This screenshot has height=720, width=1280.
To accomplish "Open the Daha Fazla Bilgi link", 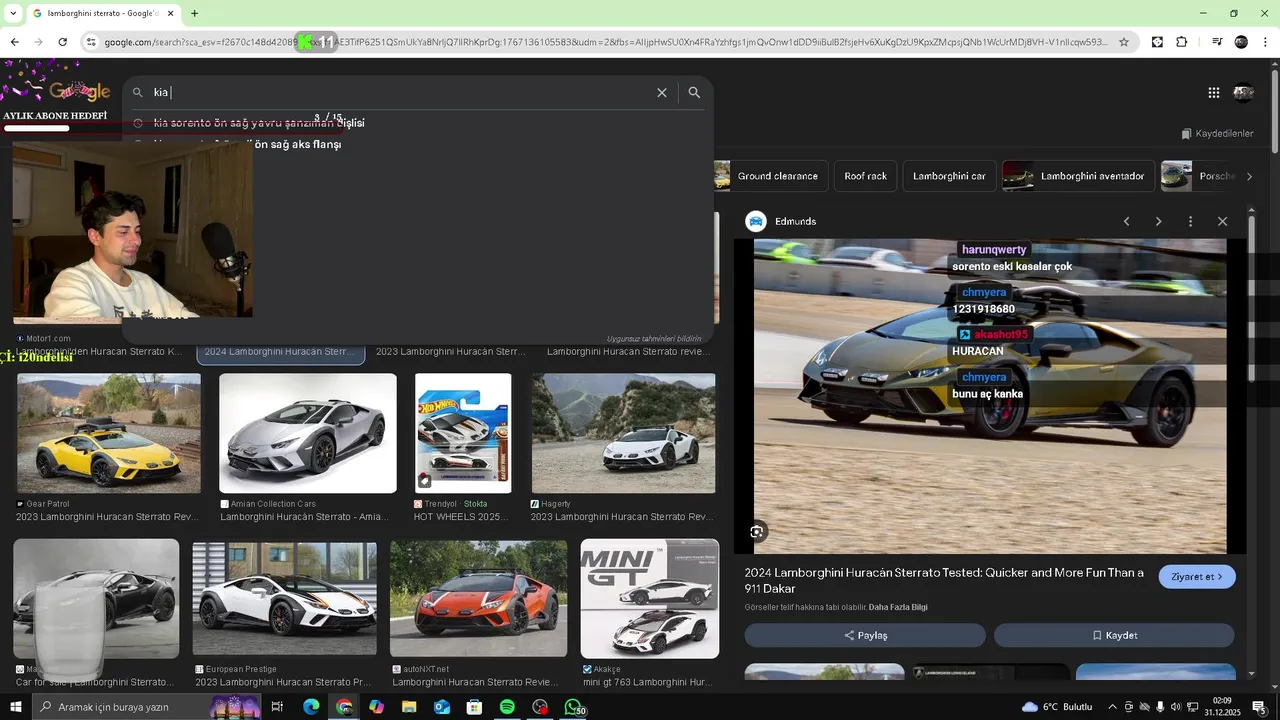I will [x=898, y=607].
